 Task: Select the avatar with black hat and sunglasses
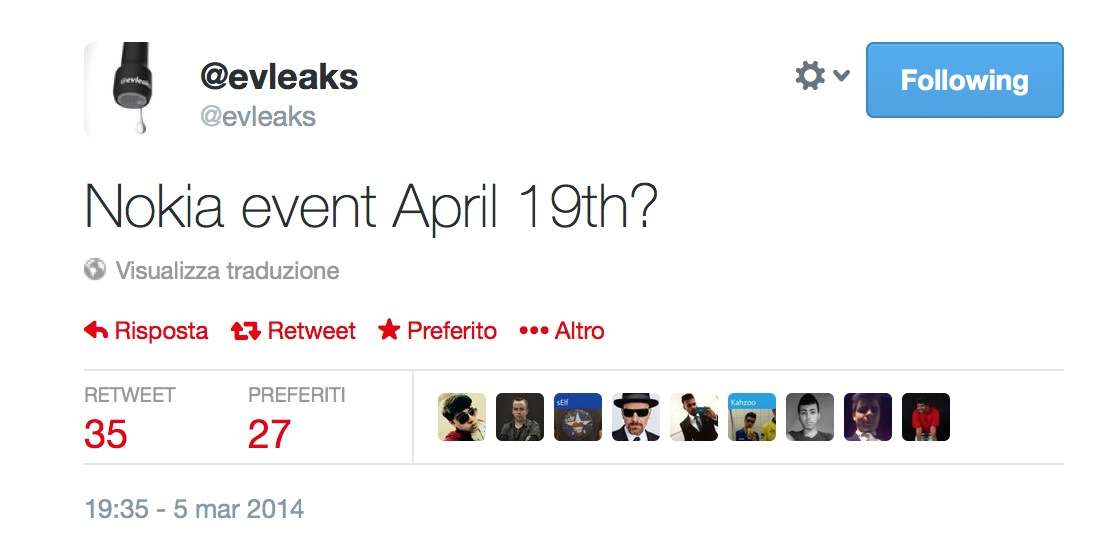tap(636, 417)
